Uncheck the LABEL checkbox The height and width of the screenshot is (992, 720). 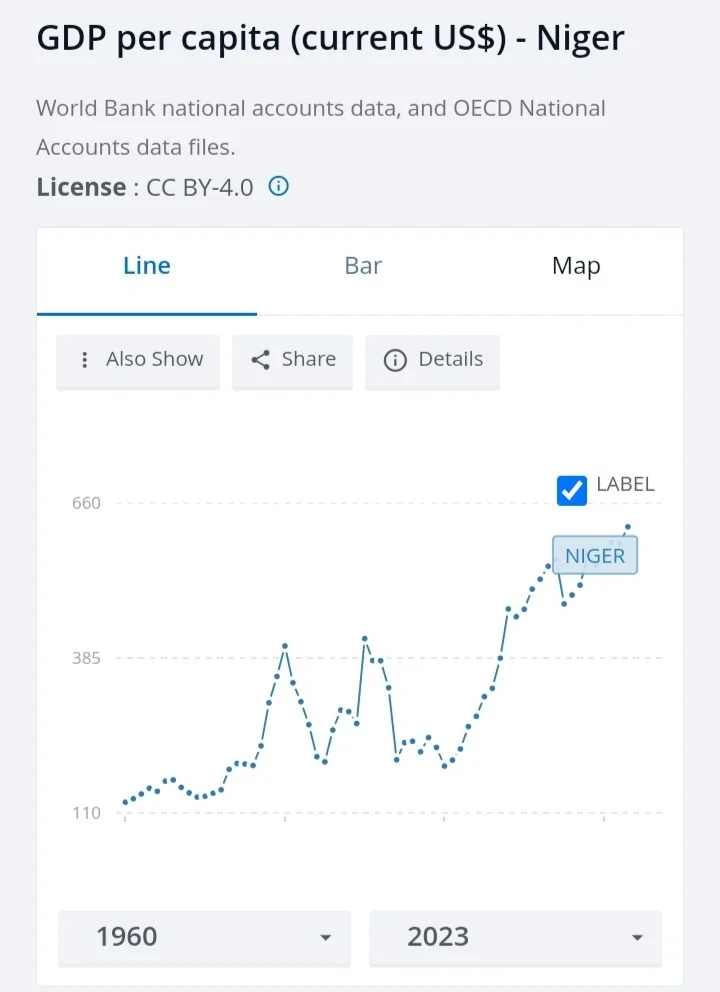click(571, 490)
